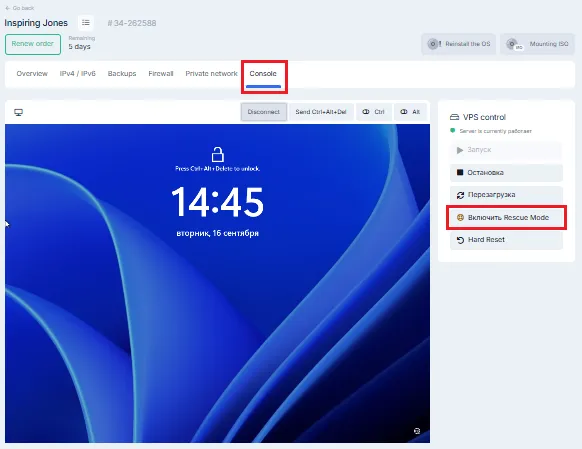Toggle the Alt key button
582x449 pixels.
(x=410, y=112)
